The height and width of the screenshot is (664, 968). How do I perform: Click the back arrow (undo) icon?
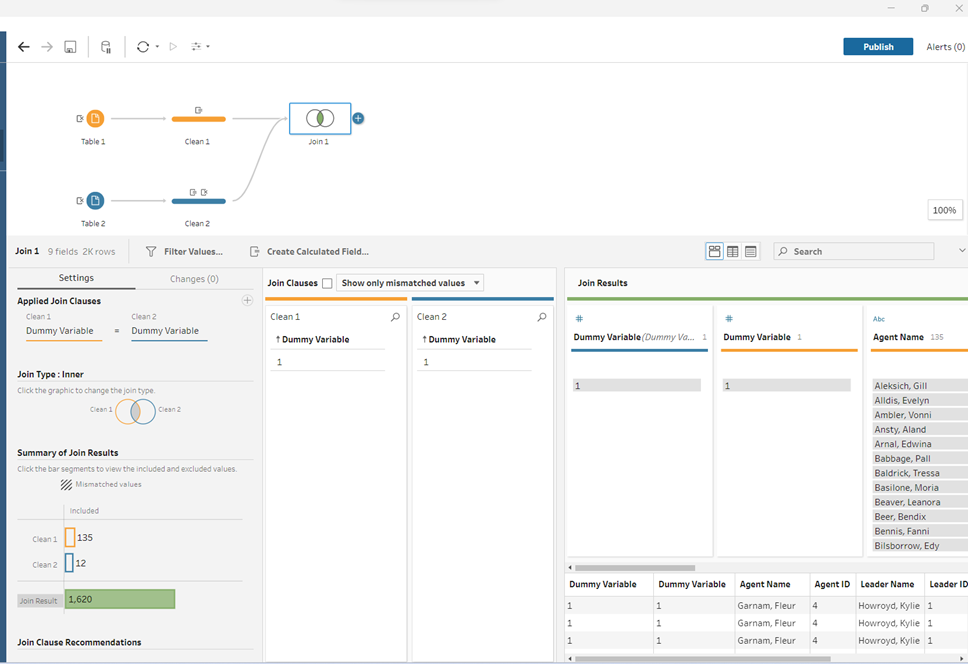pos(23,47)
